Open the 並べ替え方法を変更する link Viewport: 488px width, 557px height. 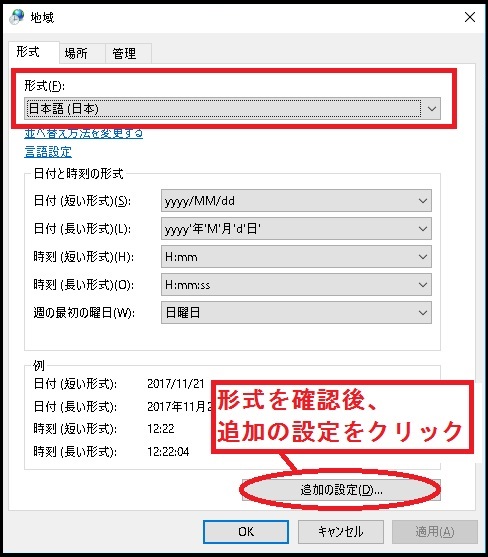pos(84,134)
